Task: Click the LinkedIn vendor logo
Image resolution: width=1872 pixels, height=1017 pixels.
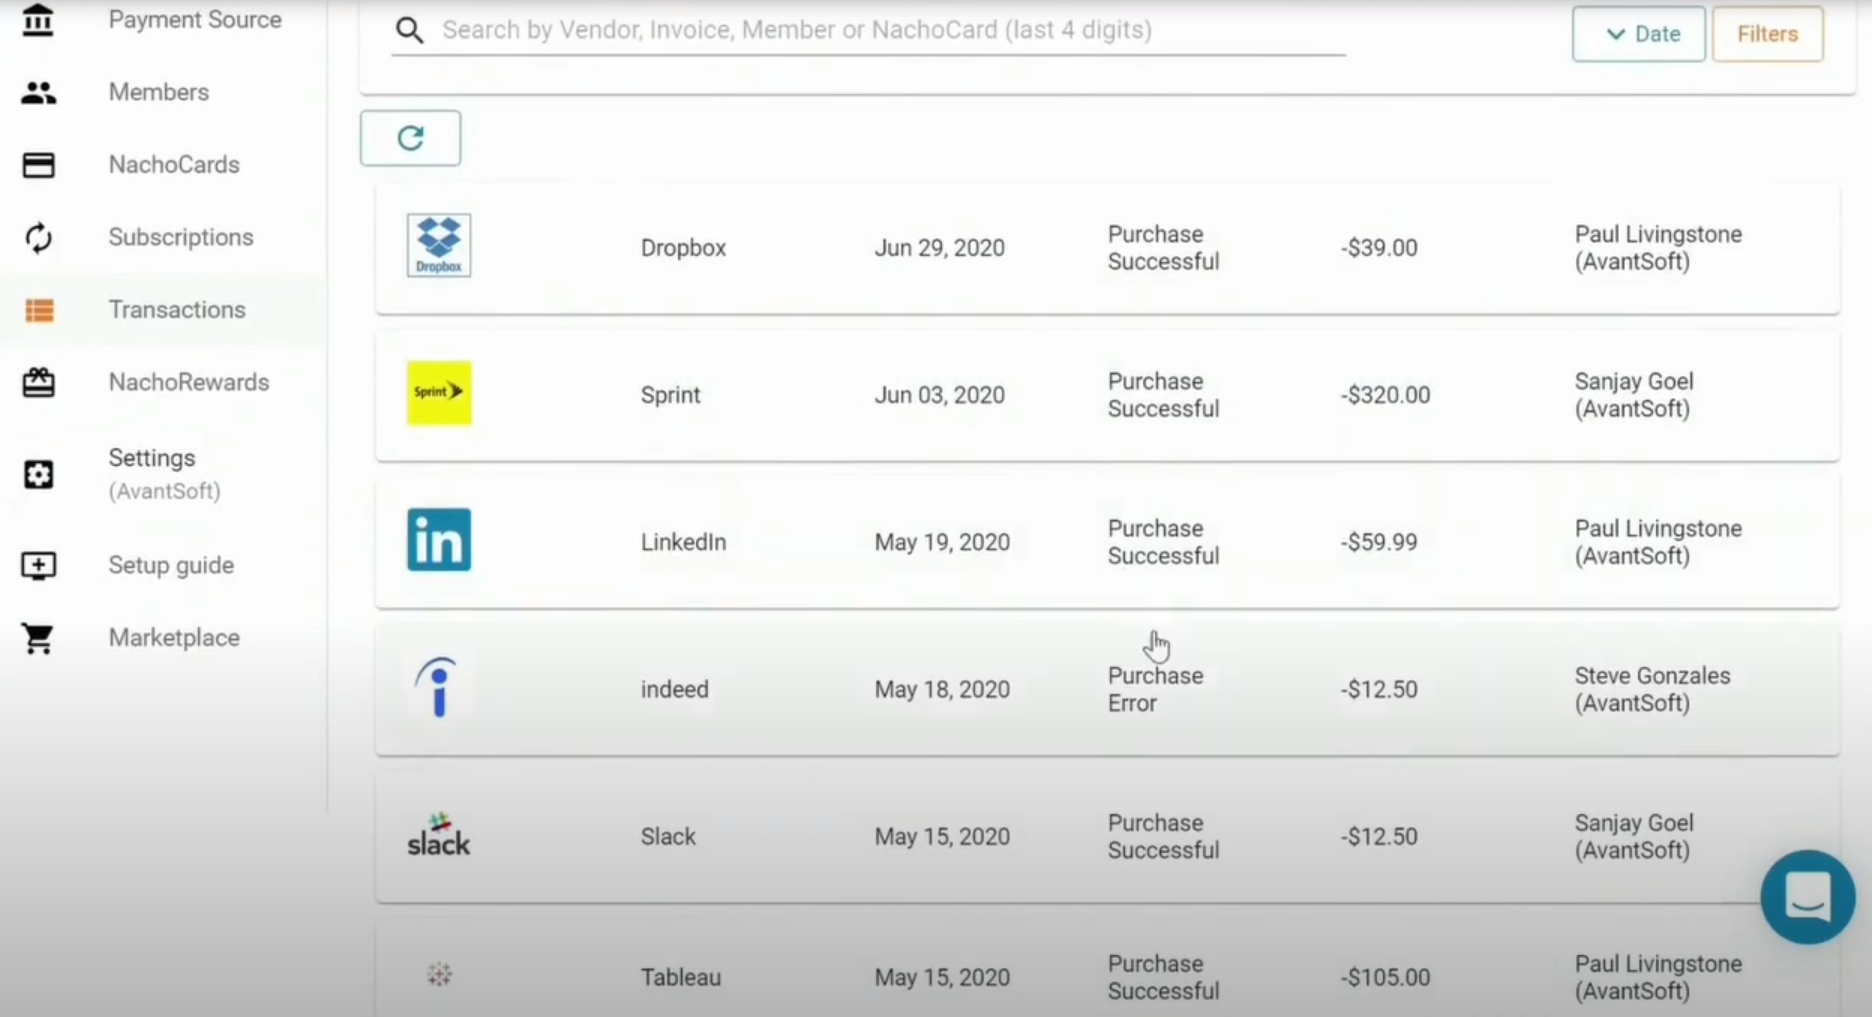Action: click(439, 540)
